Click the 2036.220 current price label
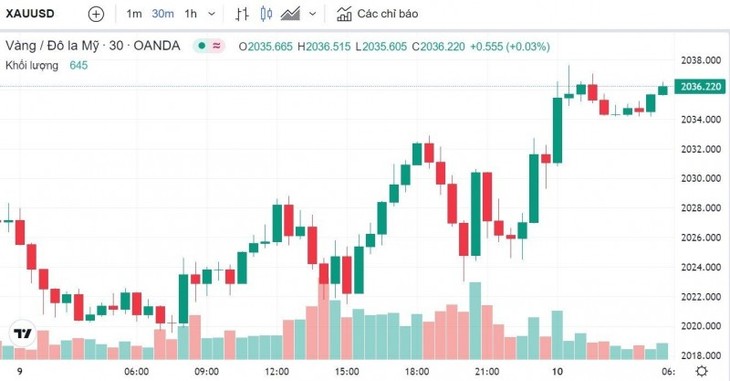Image resolution: width=730 pixels, height=381 pixels. click(x=700, y=87)
